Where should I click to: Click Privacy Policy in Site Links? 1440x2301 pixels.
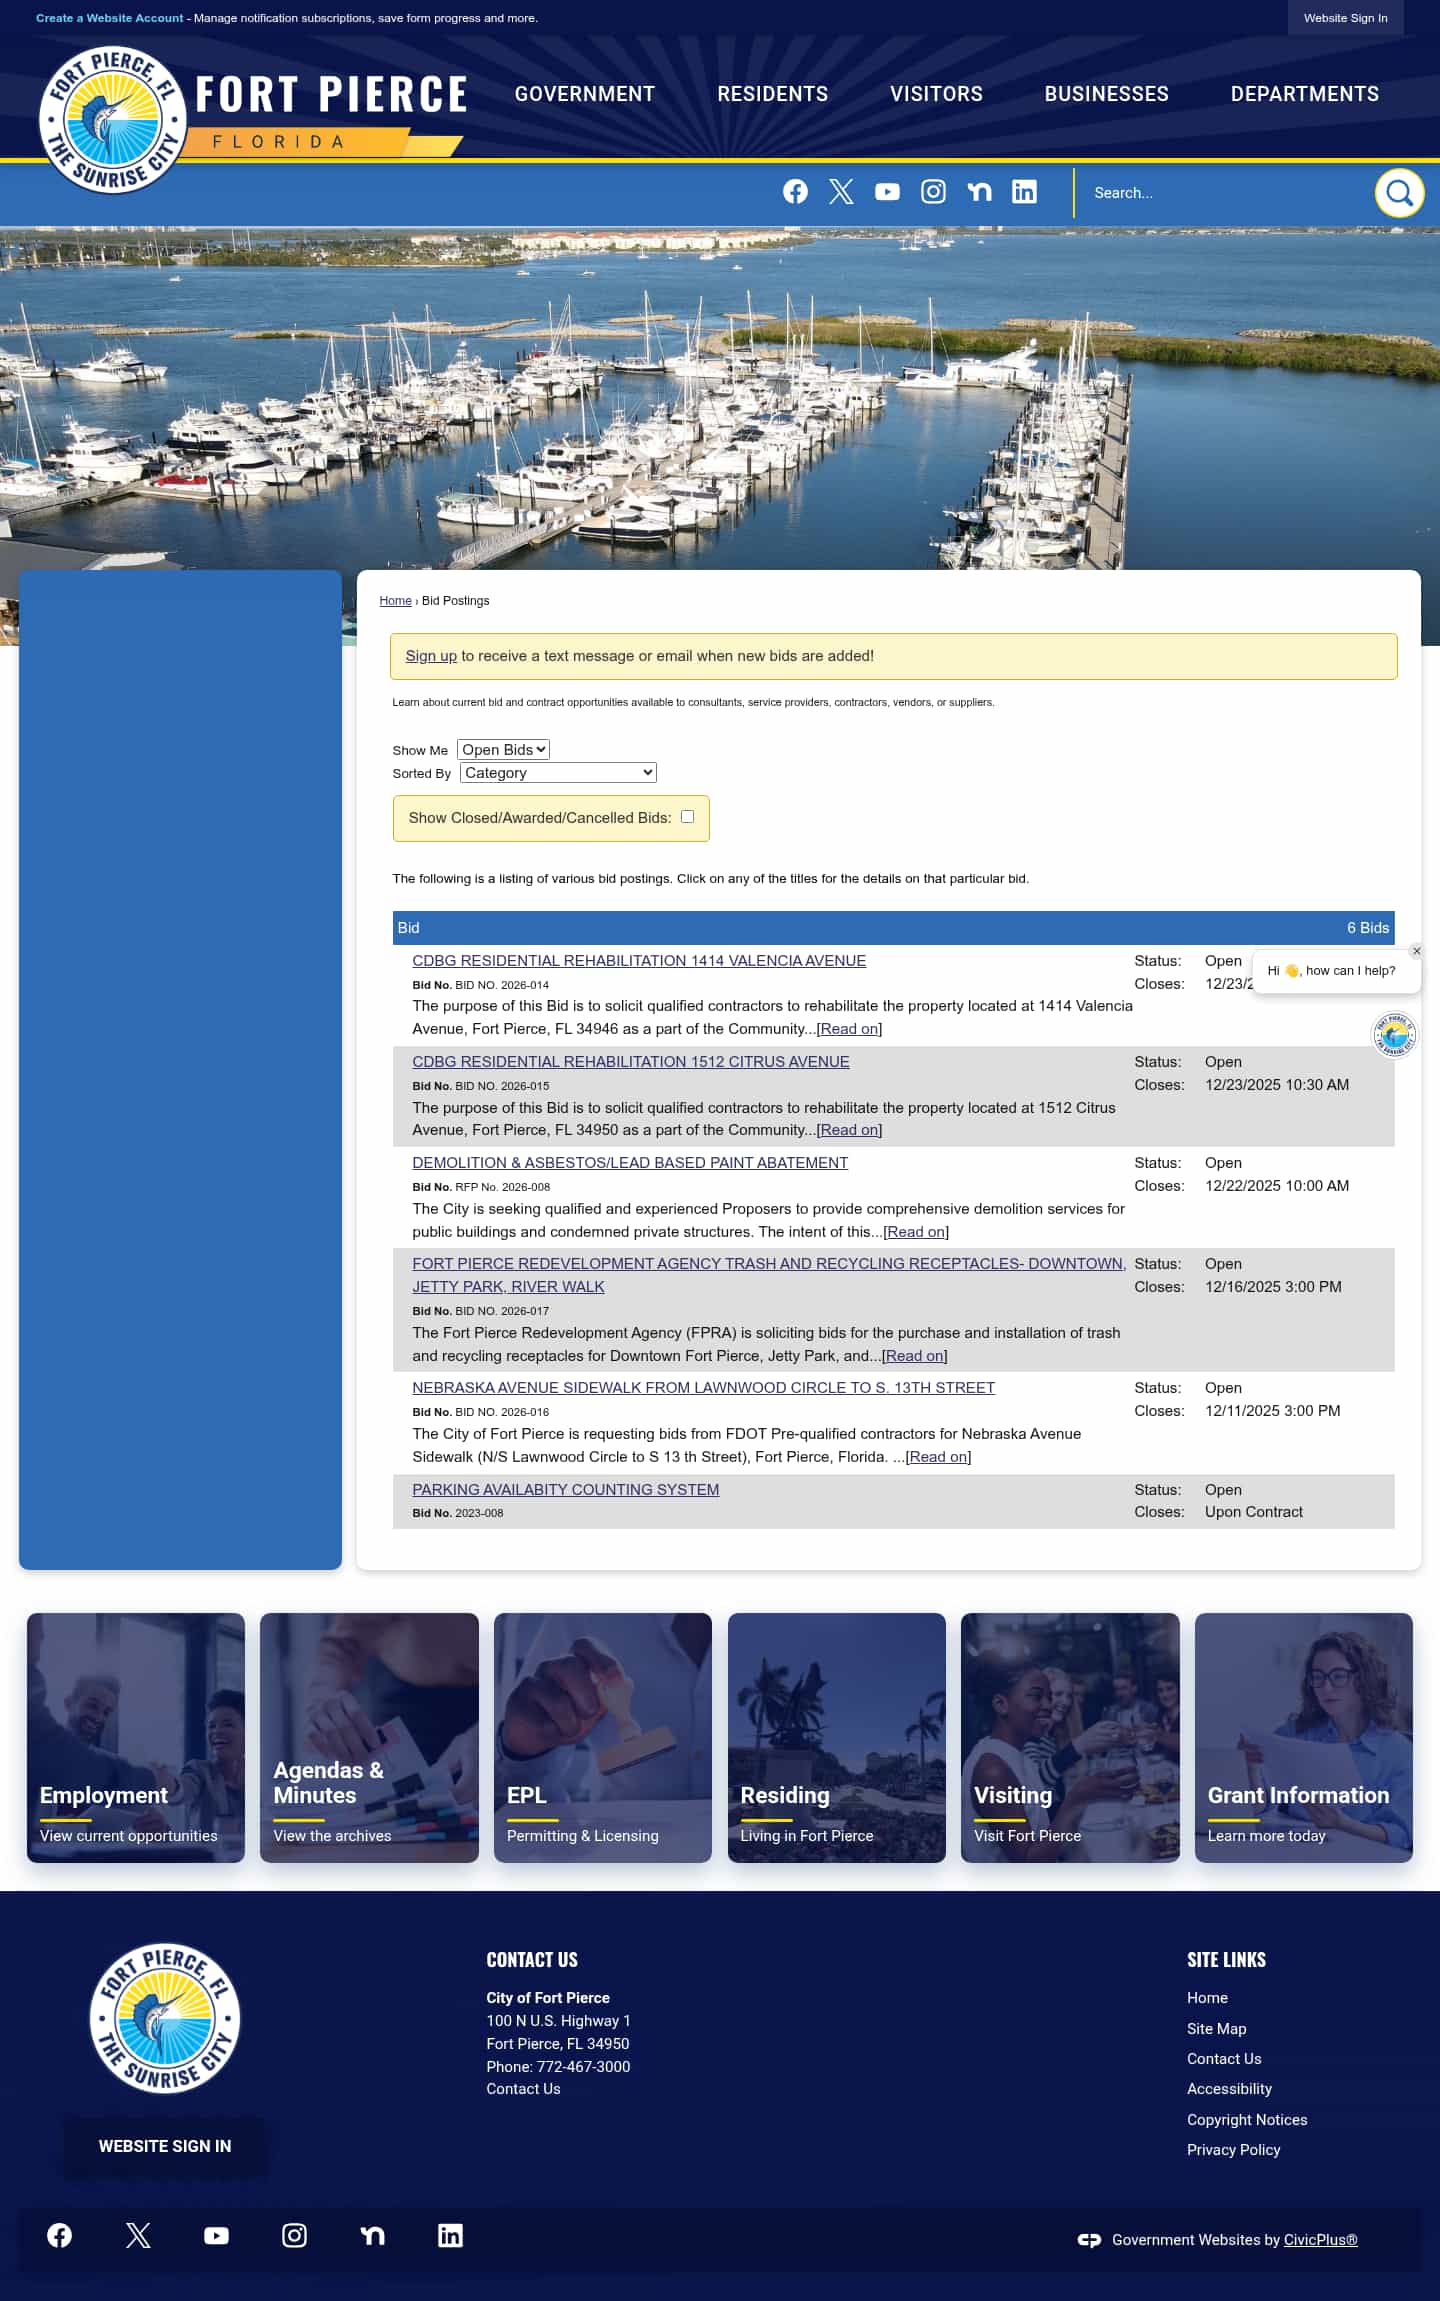(1233, 2149)
